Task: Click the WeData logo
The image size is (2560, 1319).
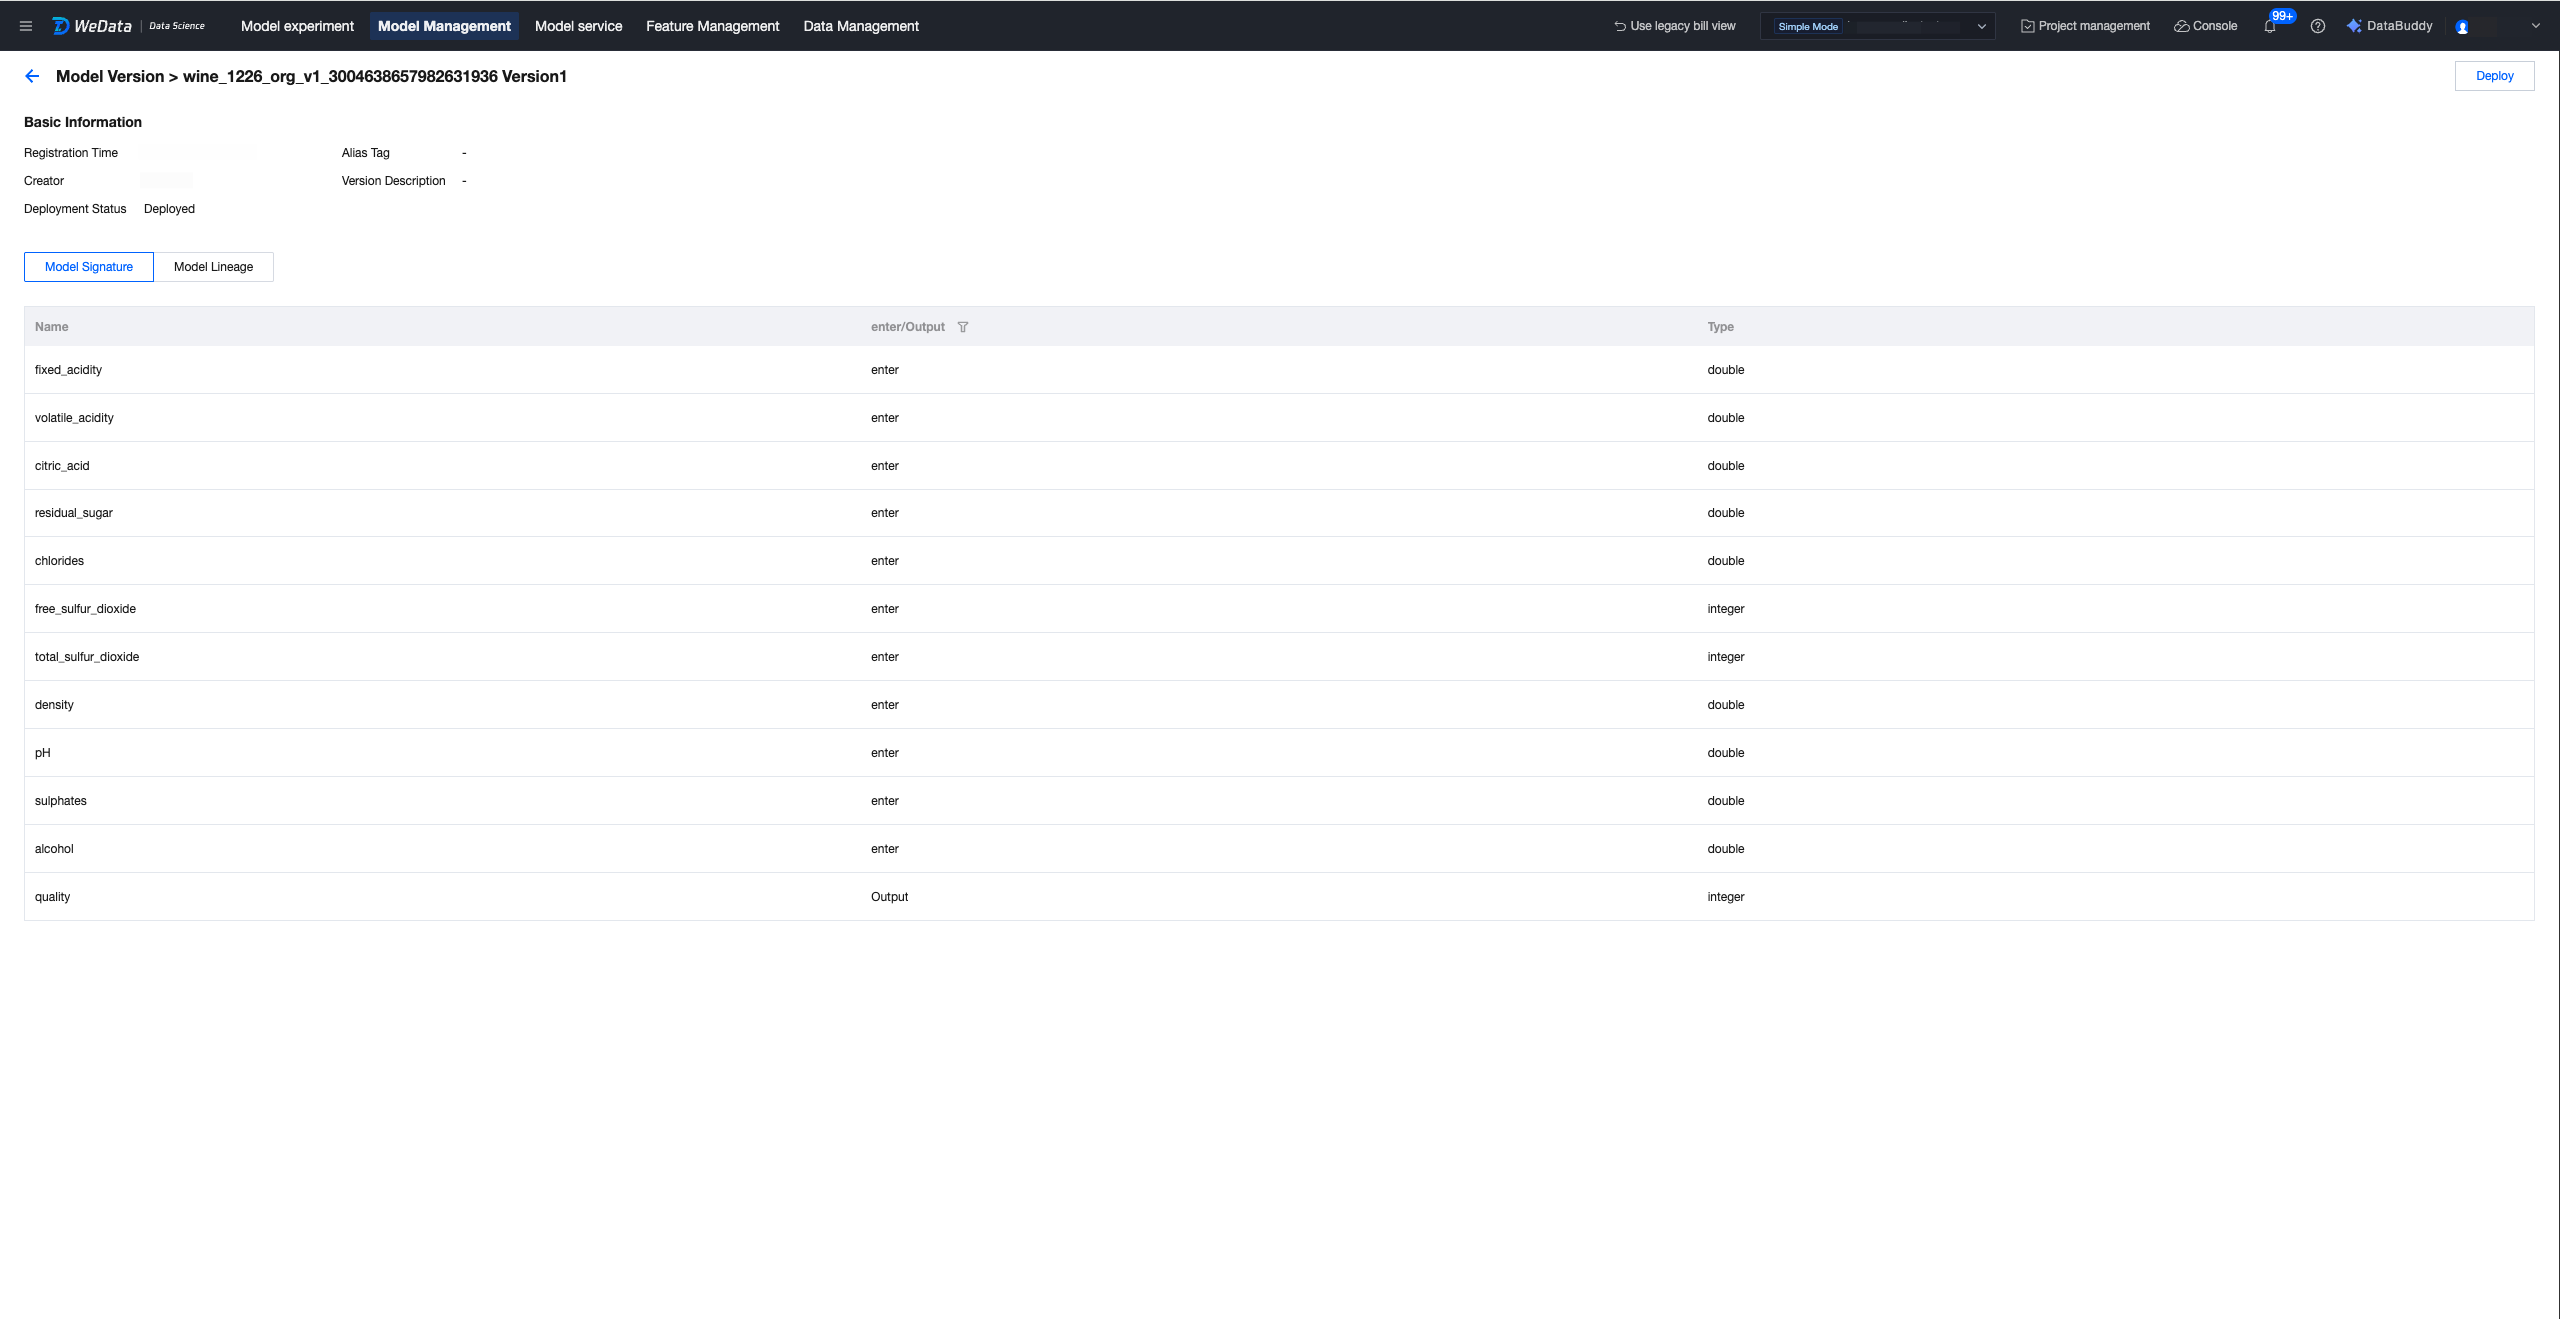Action: coord(92,26)
